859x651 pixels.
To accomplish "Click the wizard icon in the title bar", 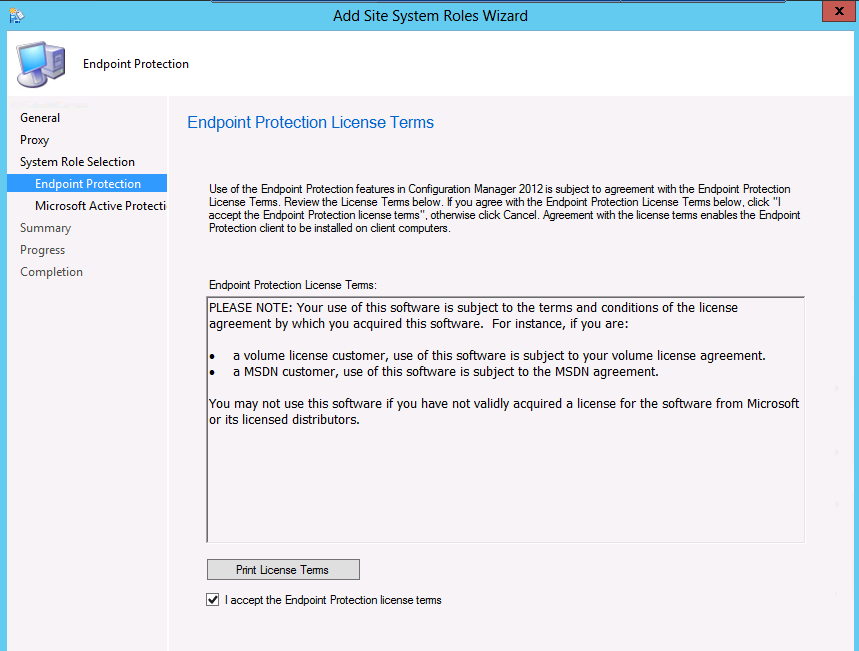I will (16, 15).
